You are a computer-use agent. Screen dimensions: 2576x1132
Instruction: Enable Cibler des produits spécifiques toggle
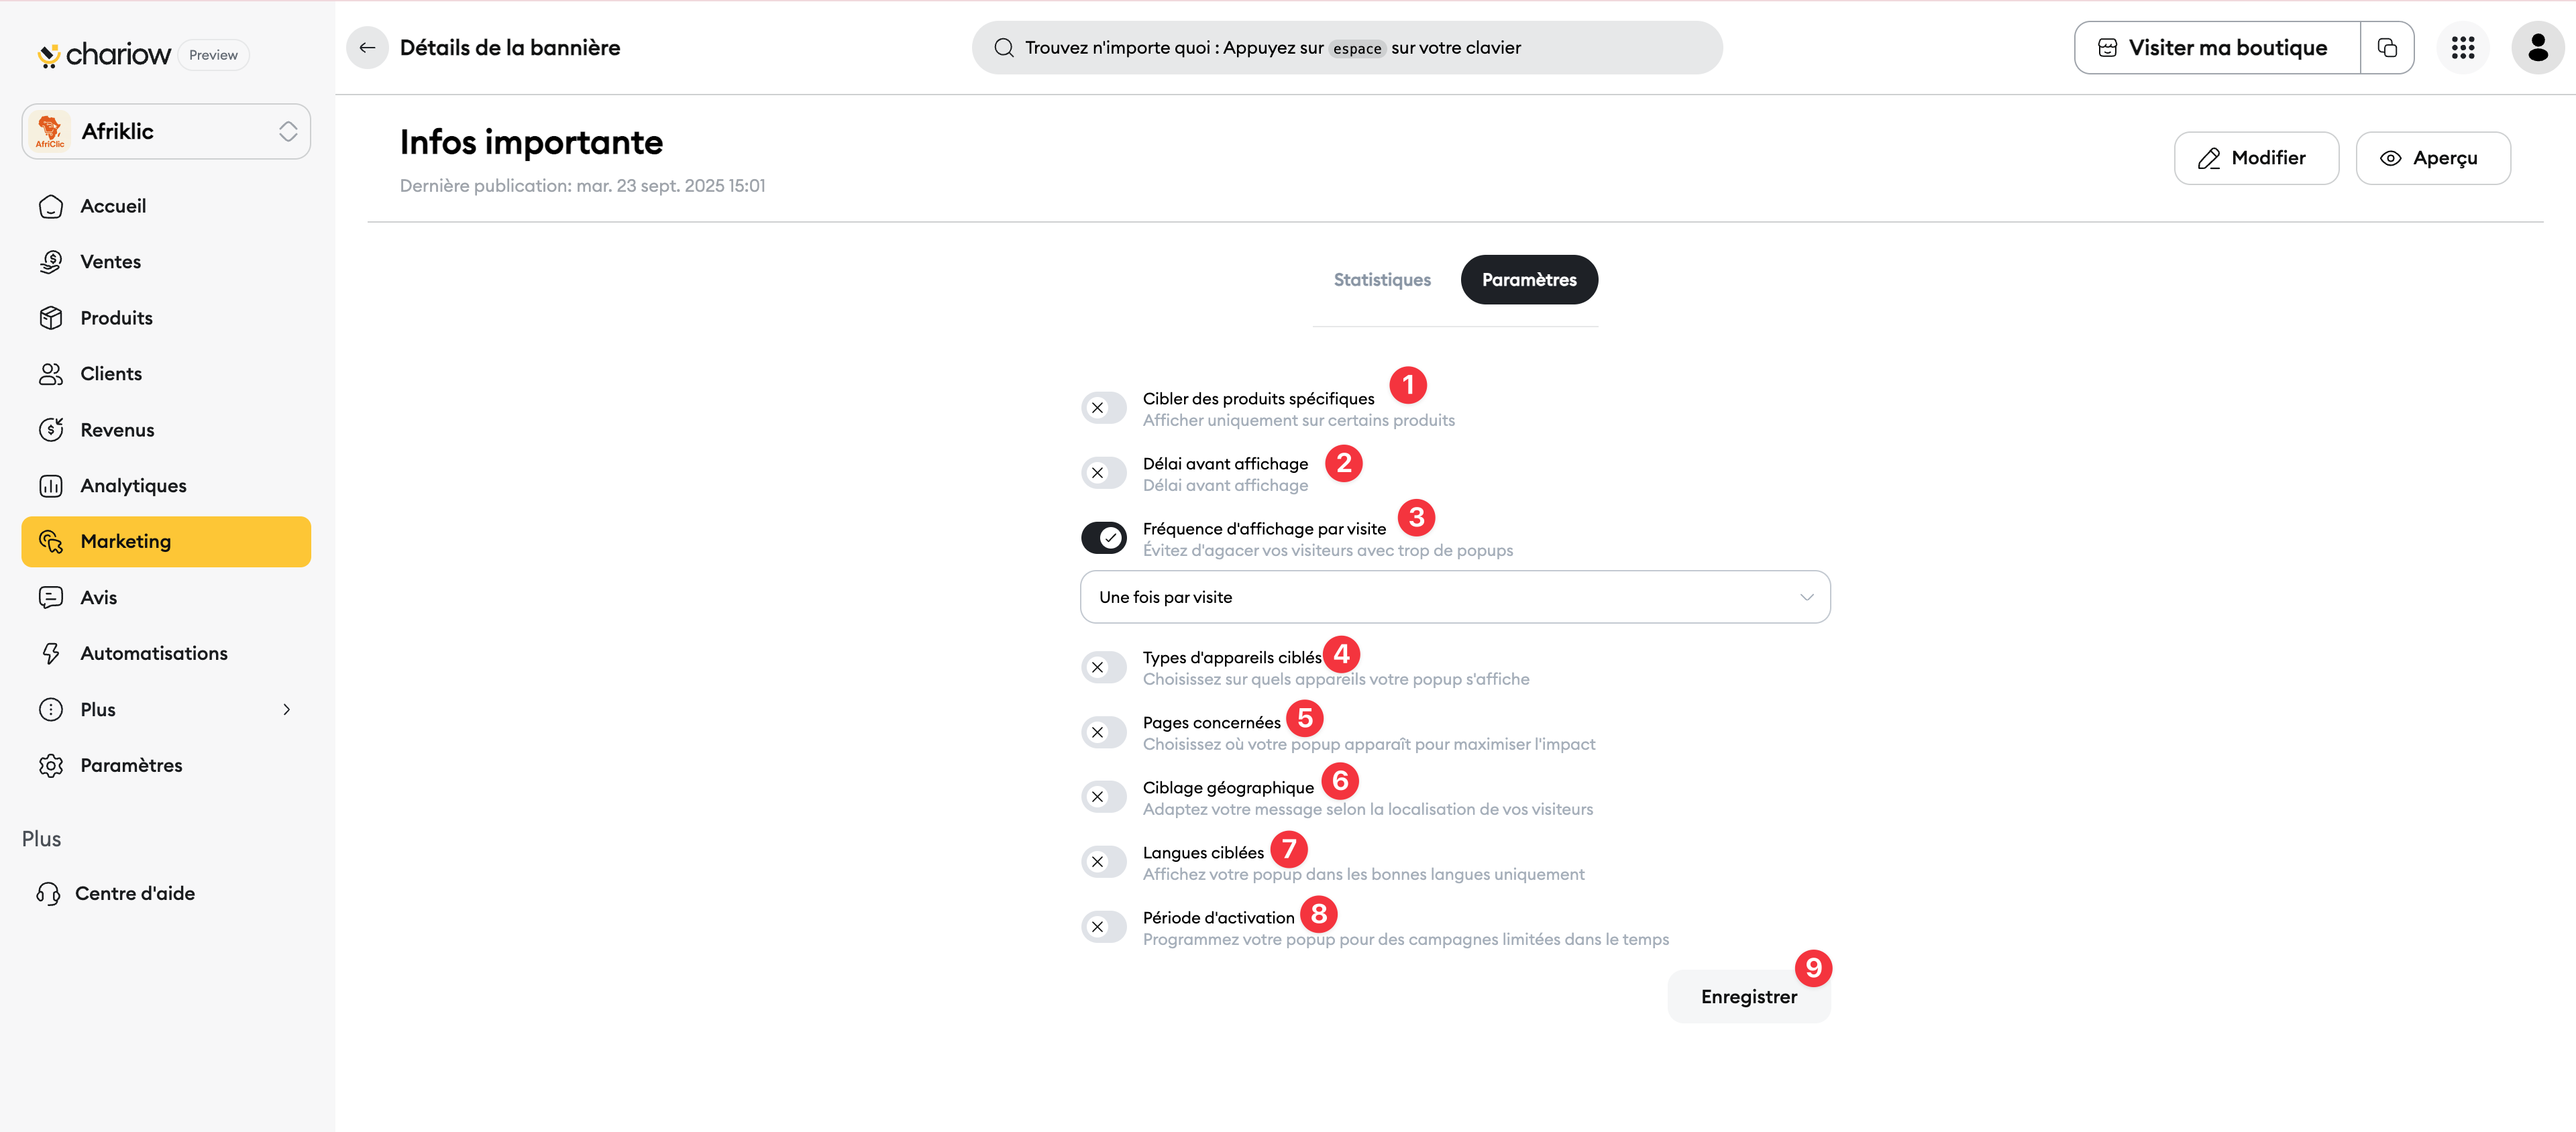point(1103,408)
